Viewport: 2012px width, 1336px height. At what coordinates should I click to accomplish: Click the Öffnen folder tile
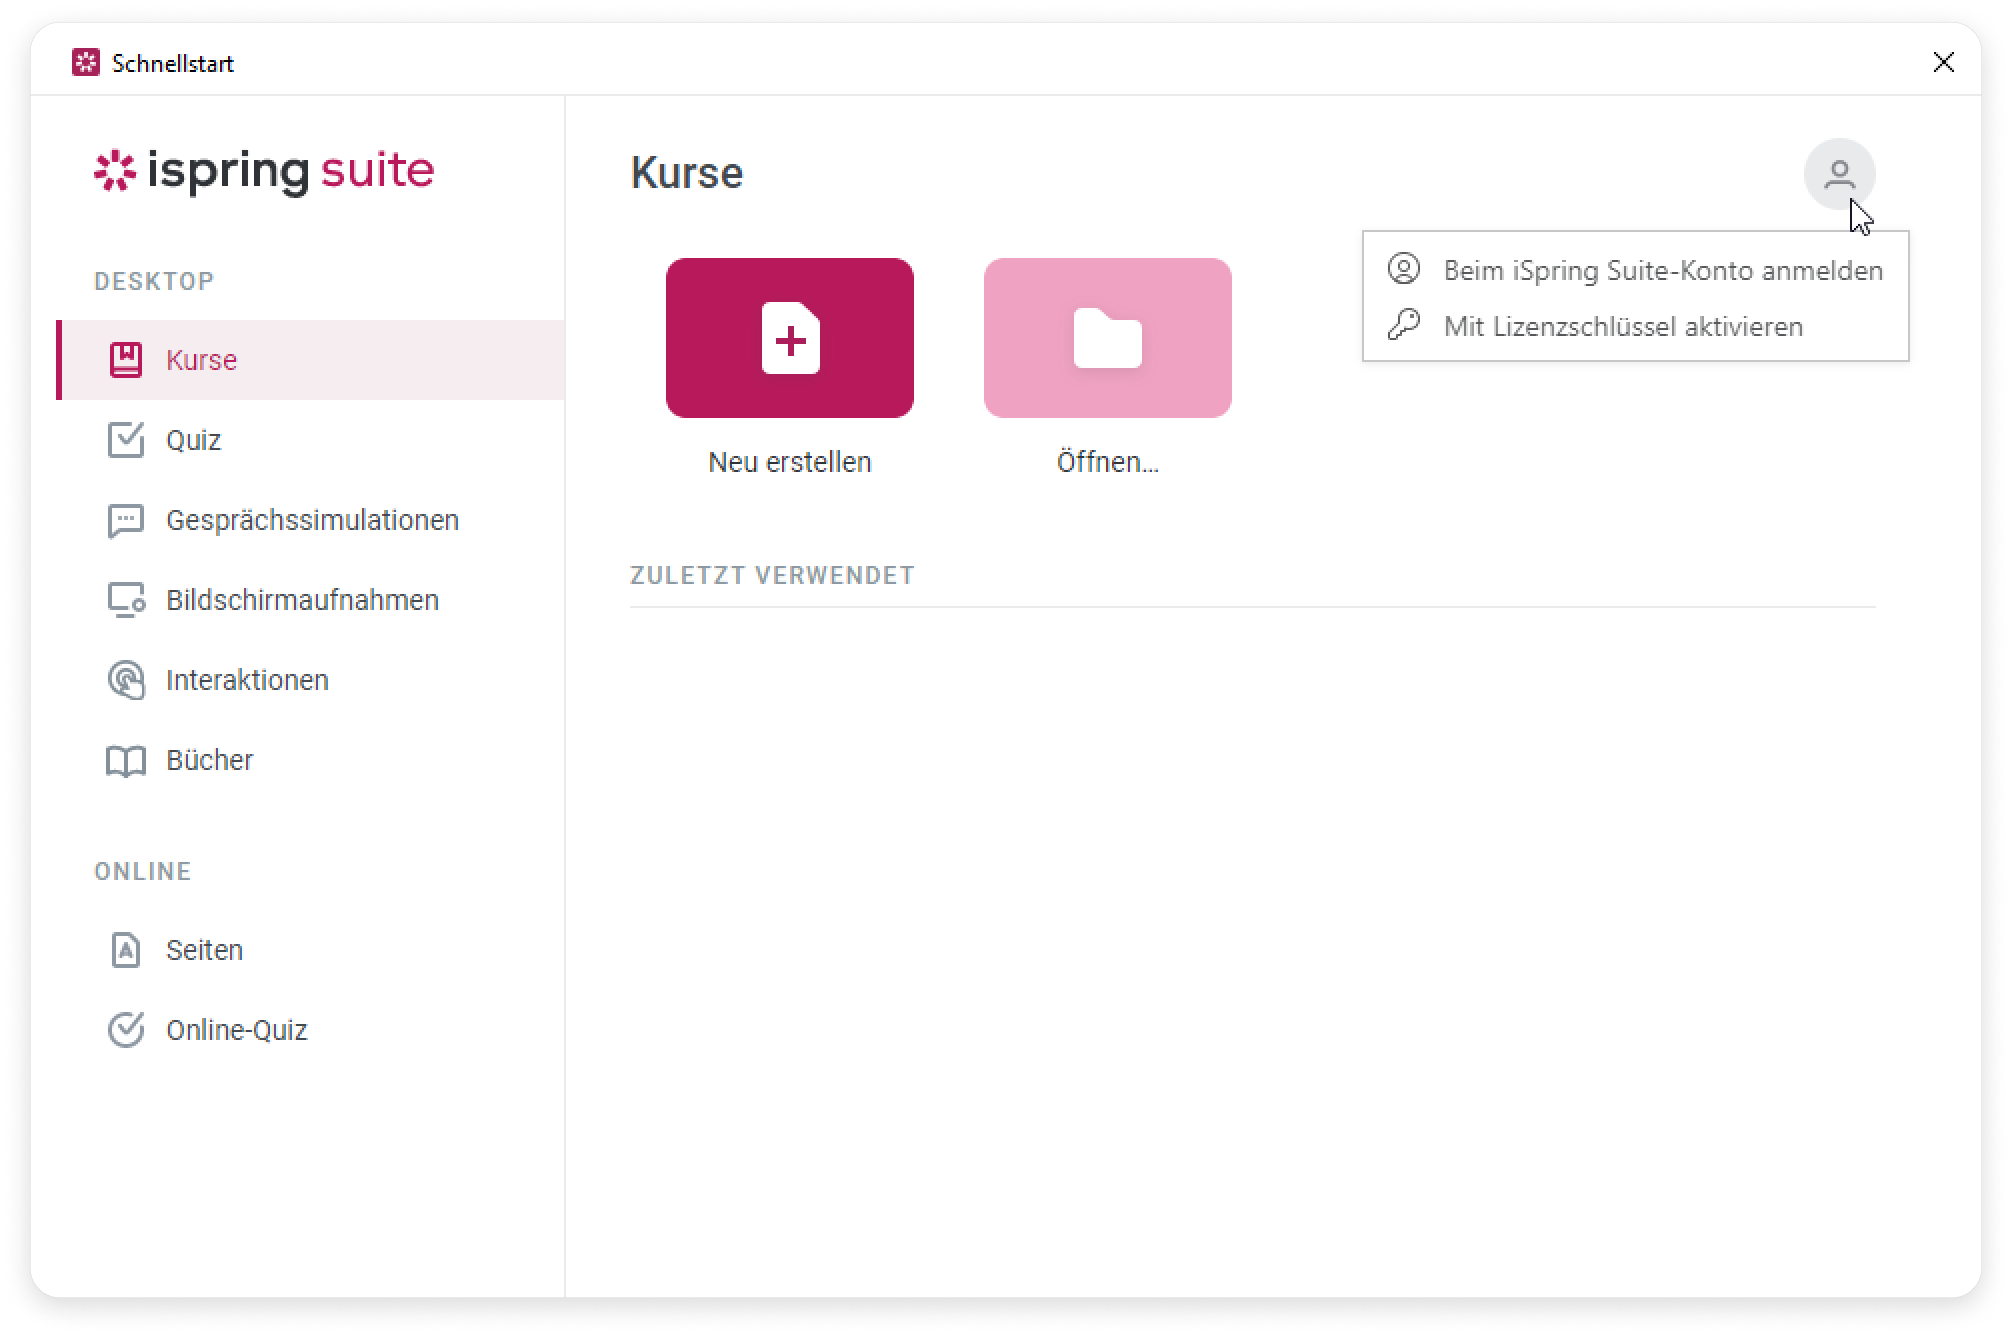[1107, 338]
